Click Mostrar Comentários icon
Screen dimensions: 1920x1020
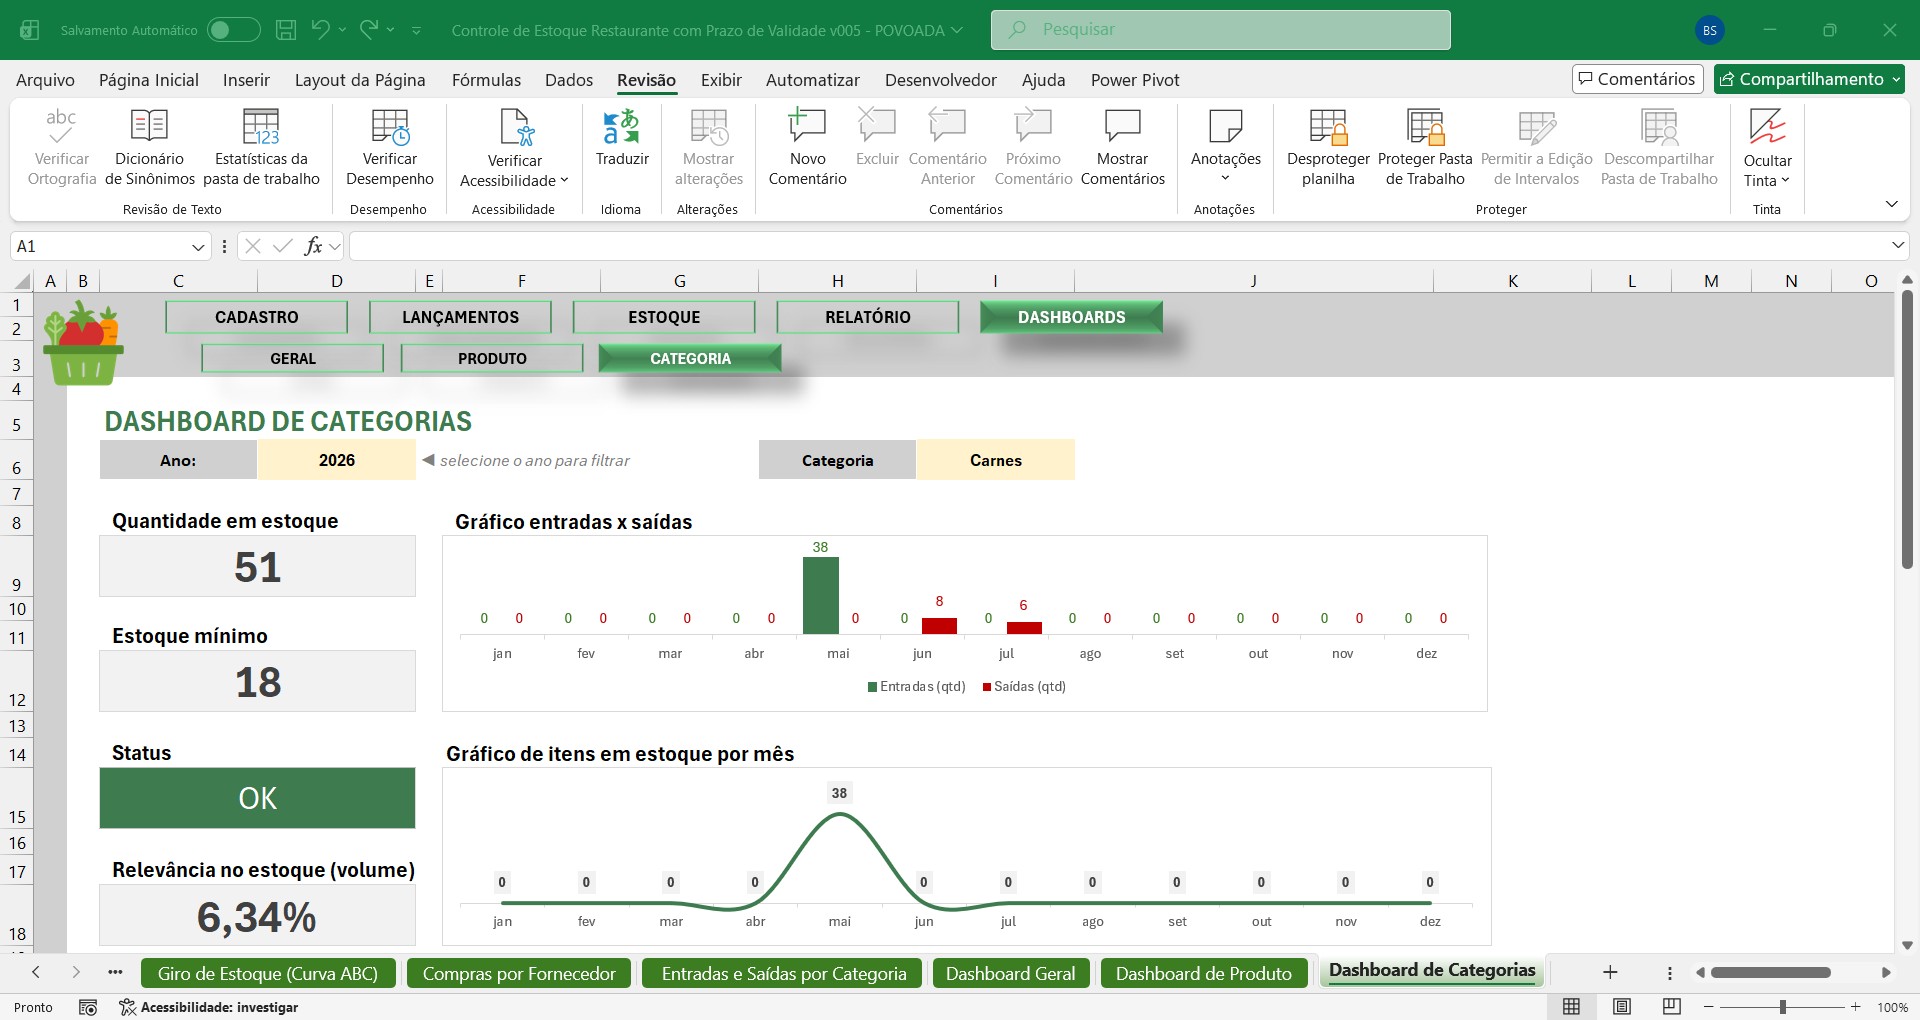coord(1122,126)
